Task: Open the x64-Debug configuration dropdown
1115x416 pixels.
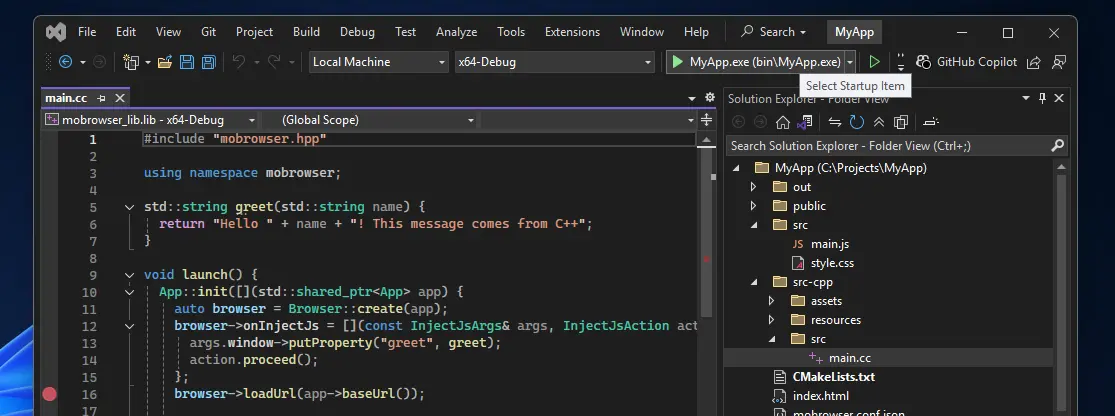Action: 555,62
